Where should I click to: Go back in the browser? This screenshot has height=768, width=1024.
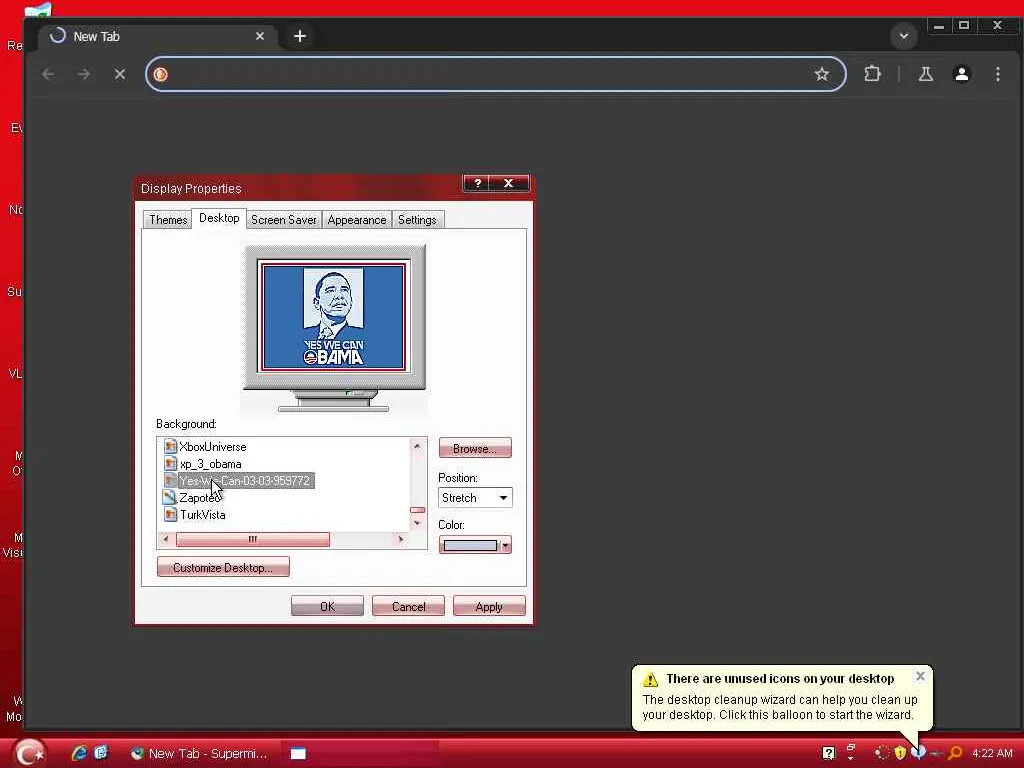click(x=48, y=74)
